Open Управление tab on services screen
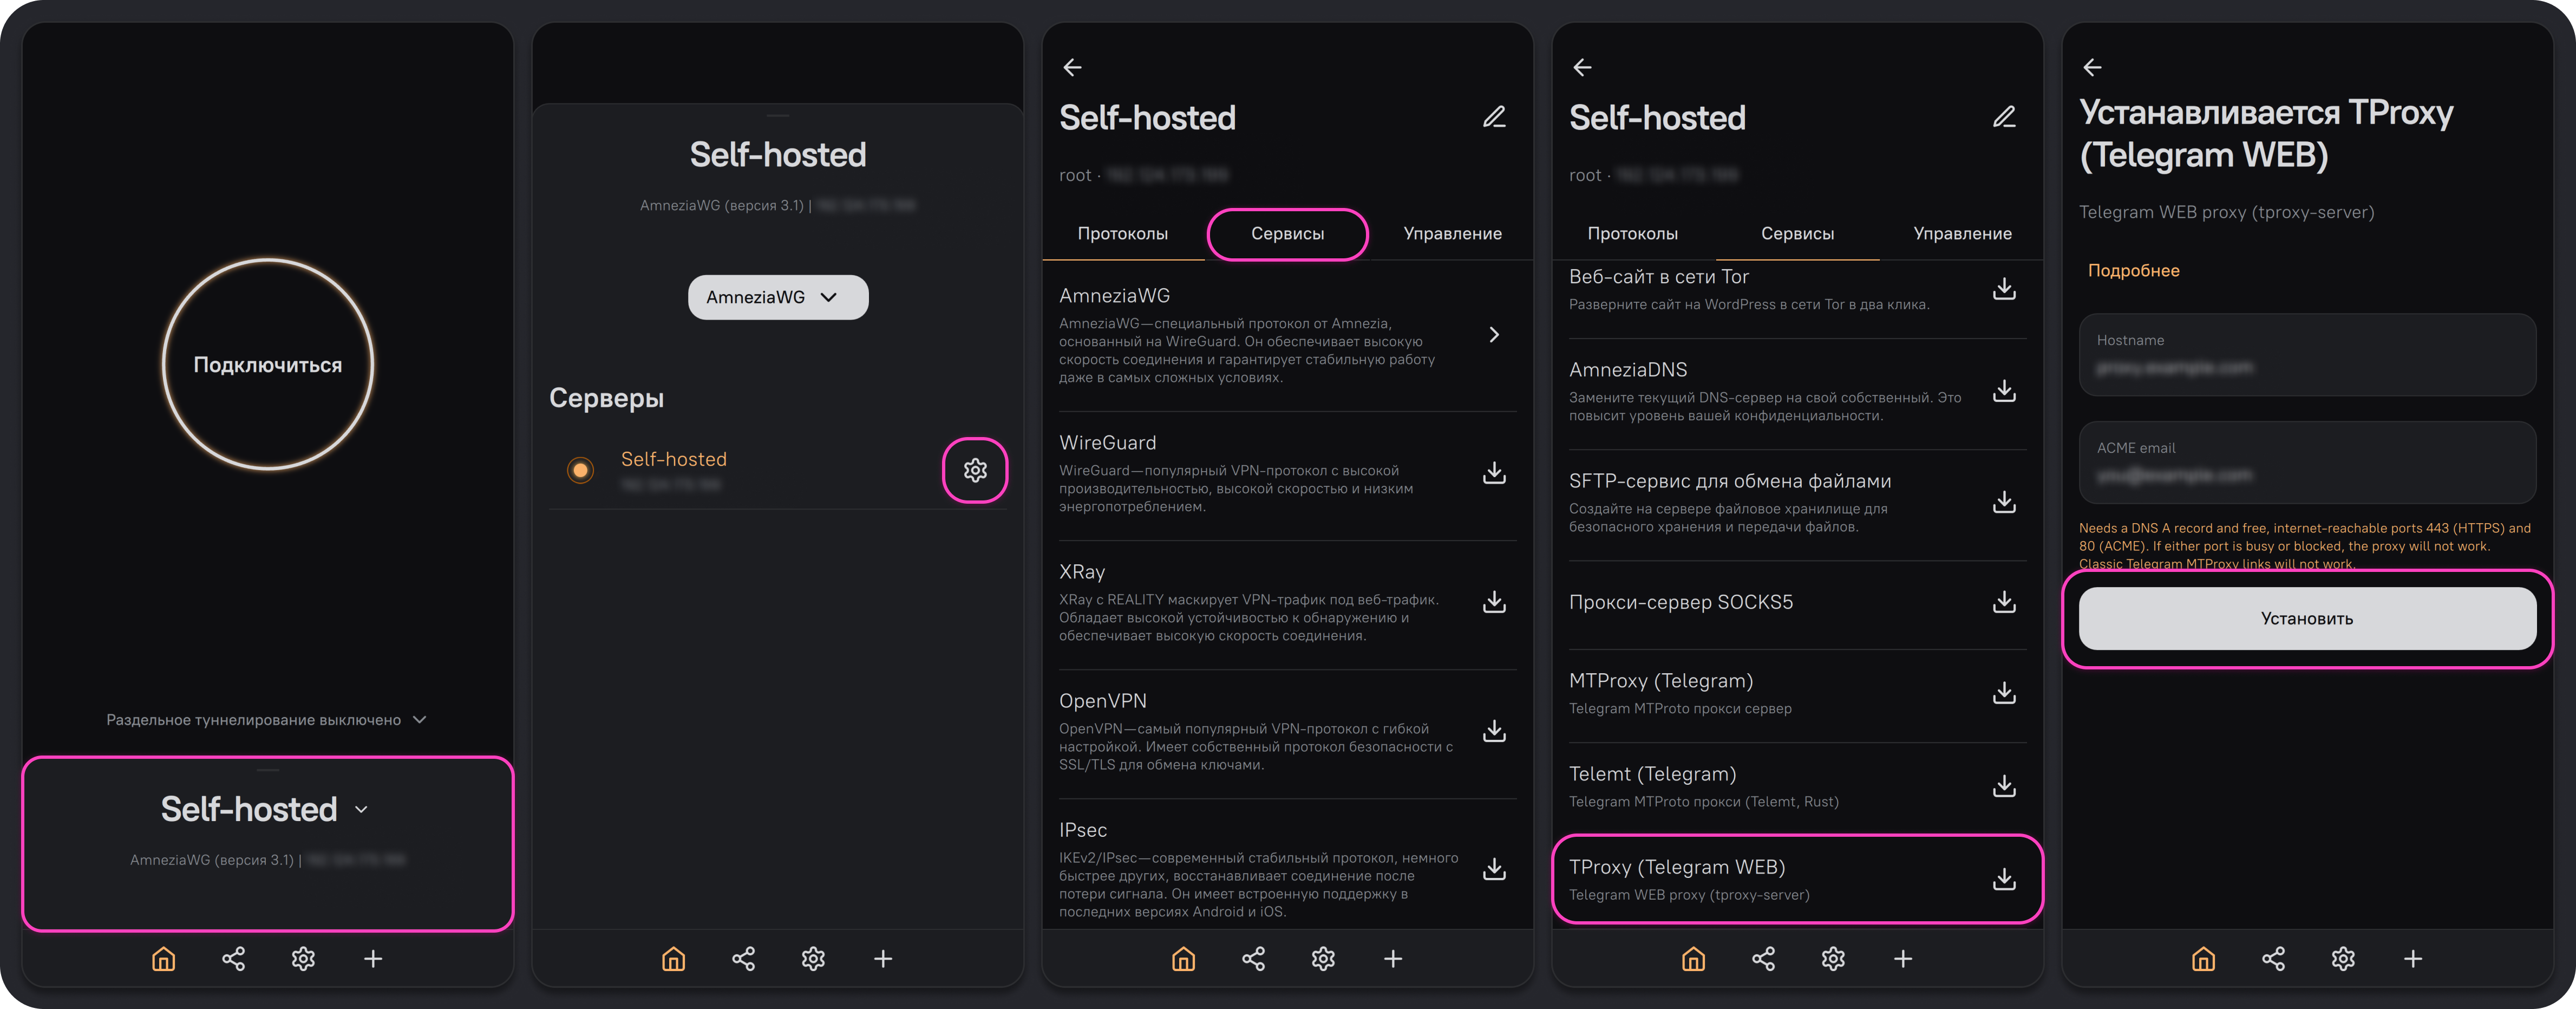The image size is (2576, 1009). click(1962, 234)
